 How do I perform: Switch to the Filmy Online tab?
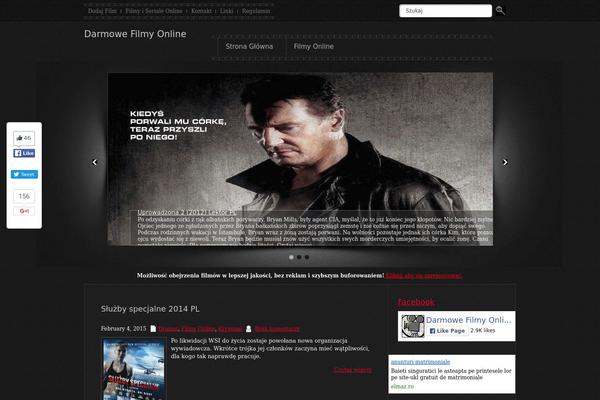[x=313, y=46]
